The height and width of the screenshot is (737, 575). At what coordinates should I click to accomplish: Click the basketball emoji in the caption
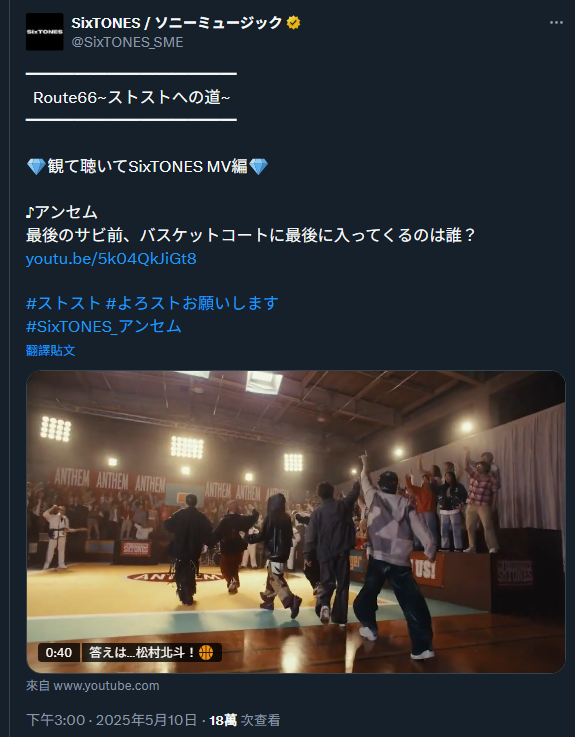(206, 652)
